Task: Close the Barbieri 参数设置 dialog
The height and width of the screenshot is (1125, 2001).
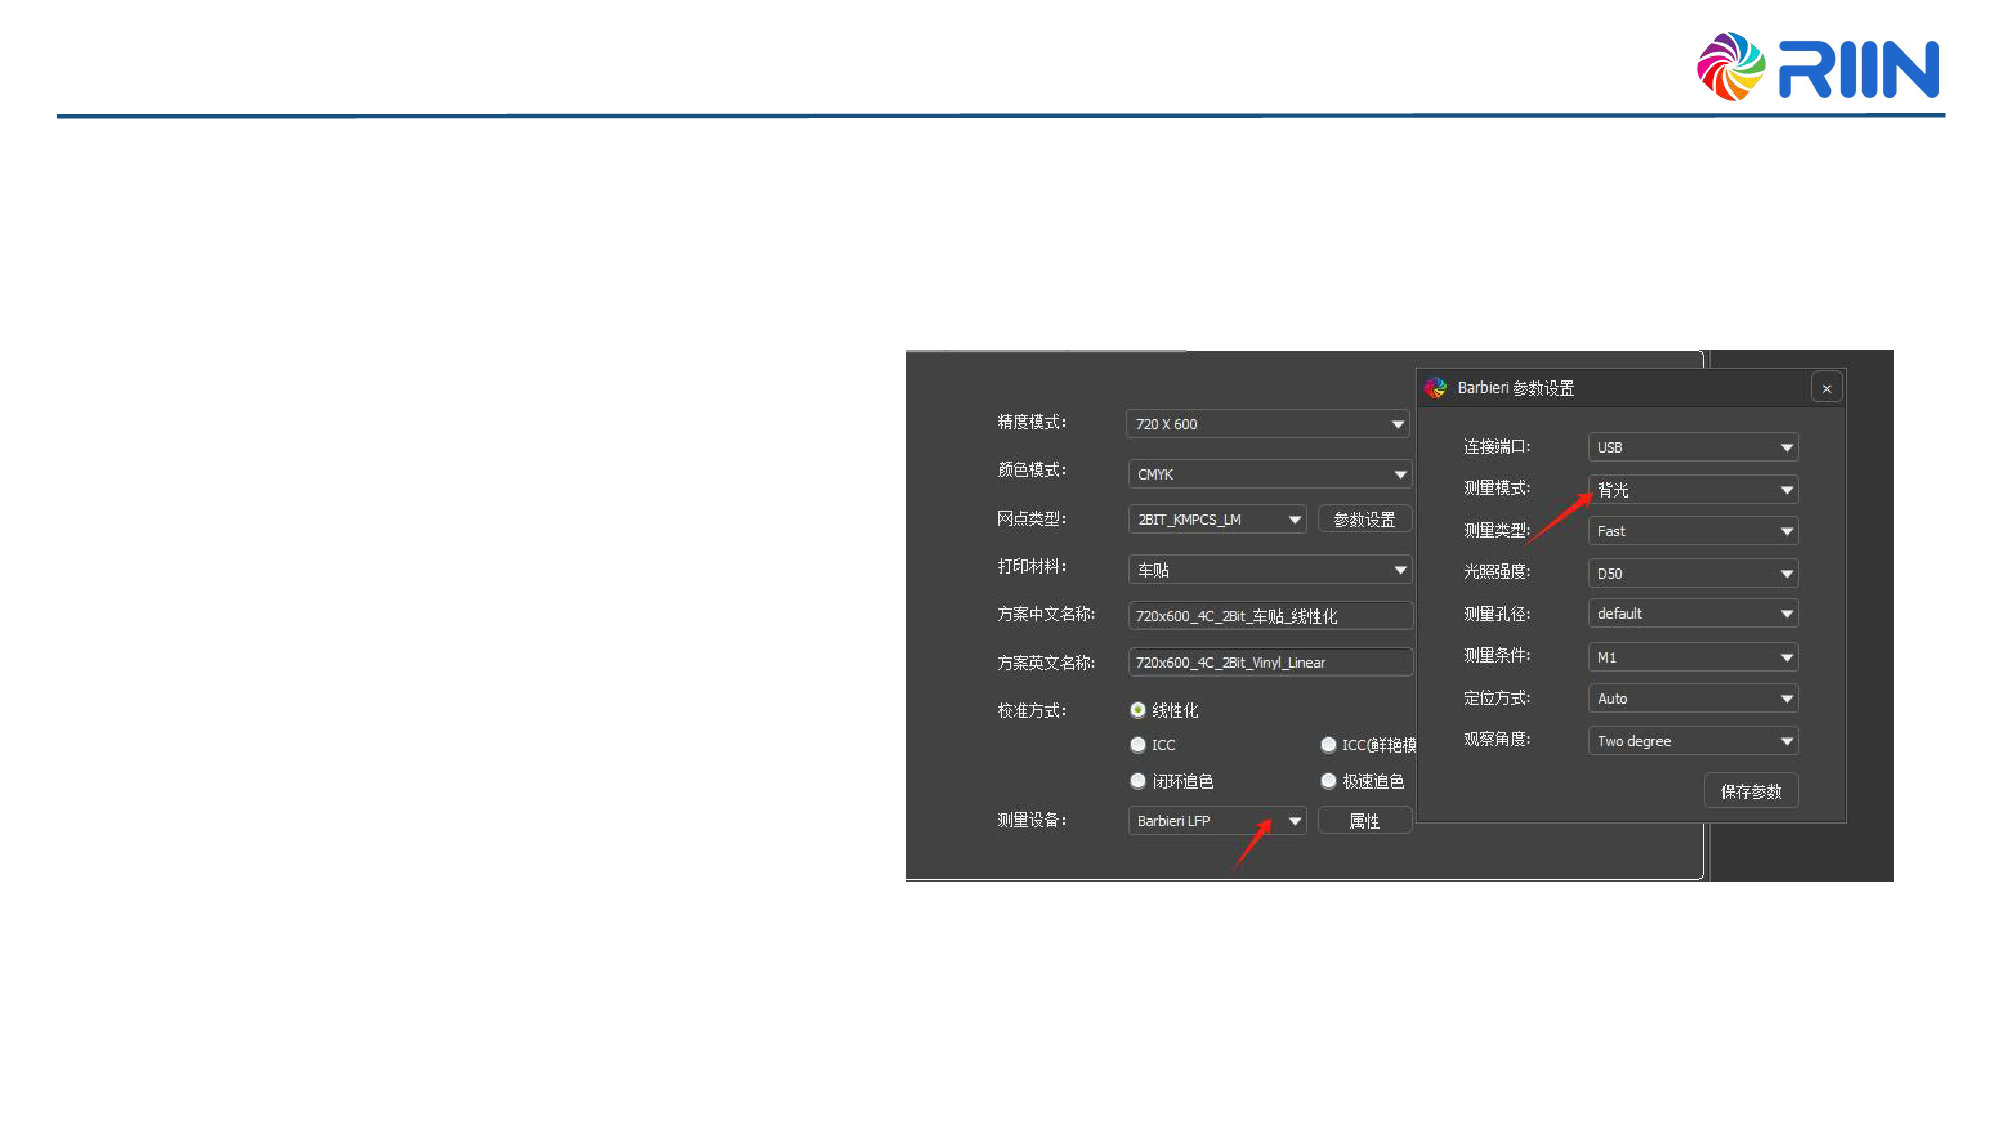Action: point(1826,388)
